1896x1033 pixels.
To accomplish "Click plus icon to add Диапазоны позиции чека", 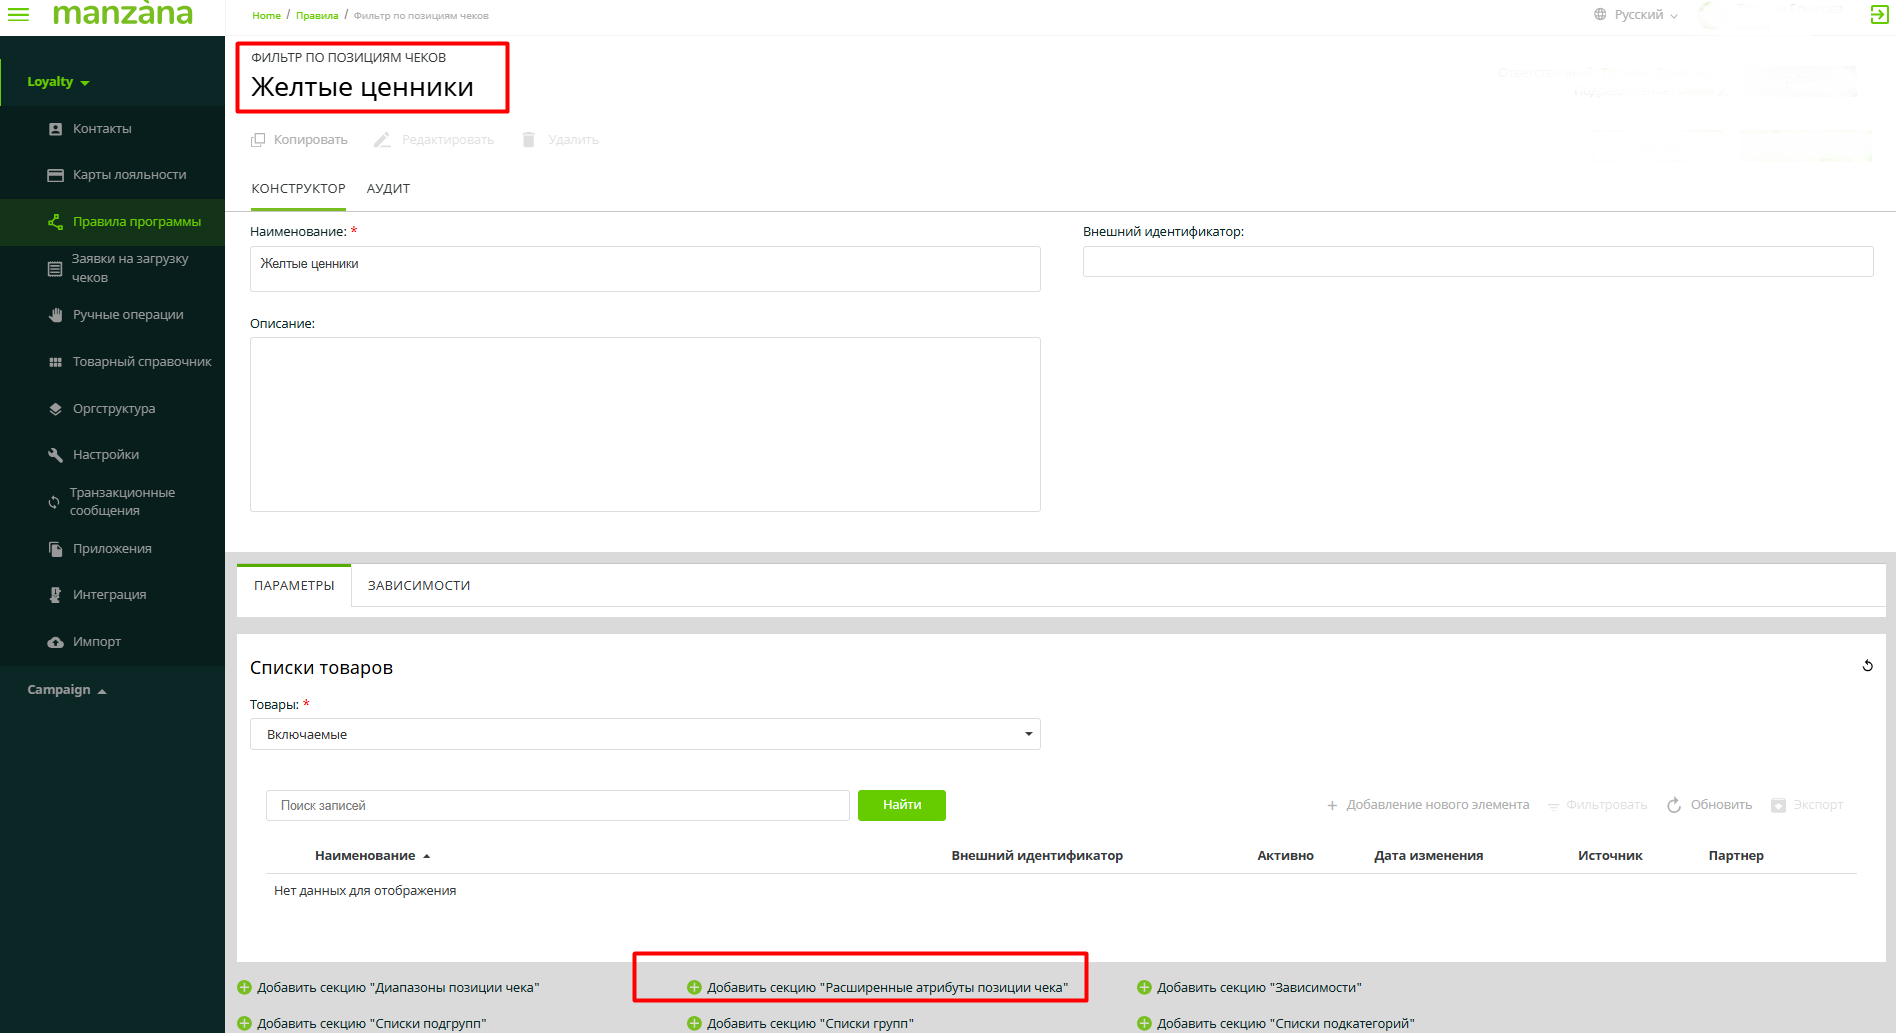I will tap(244, 988).
